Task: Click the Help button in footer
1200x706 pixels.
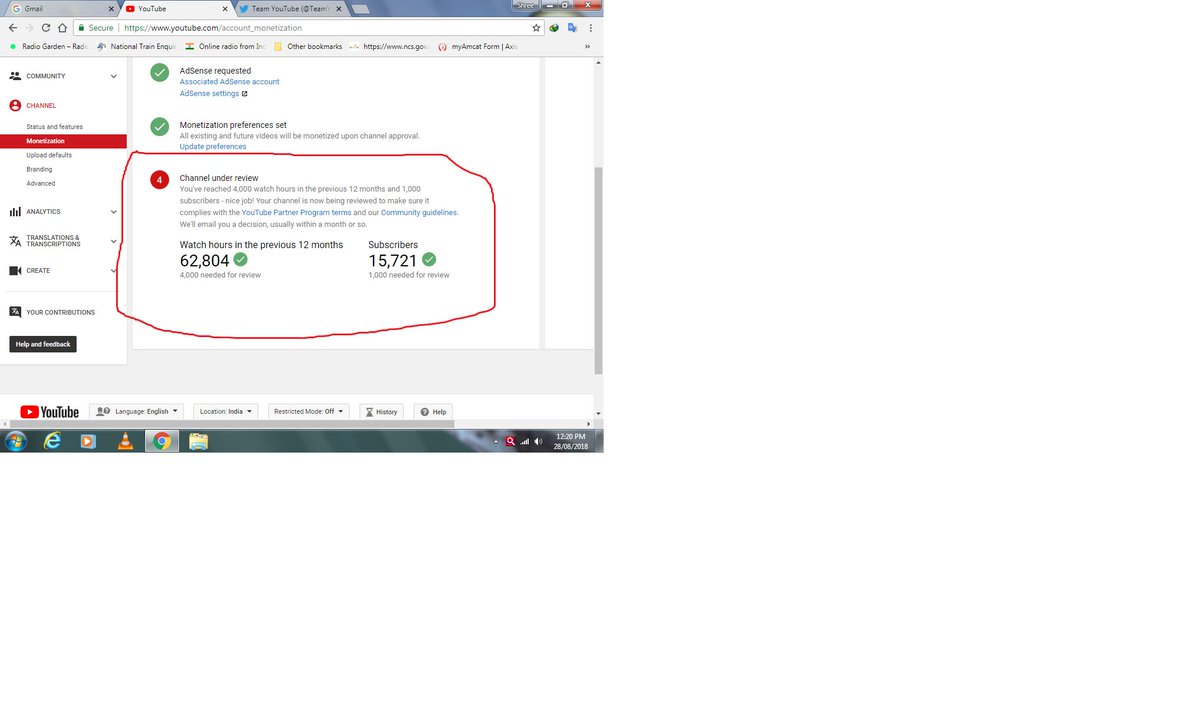Action: [433, 411]
